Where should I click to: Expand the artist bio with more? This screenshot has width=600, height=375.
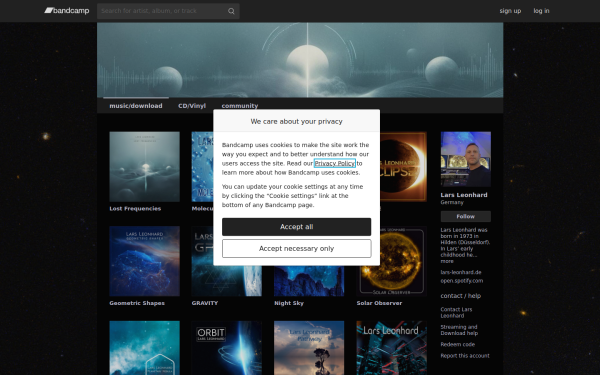pyautogui.click(x=447, y=261)
